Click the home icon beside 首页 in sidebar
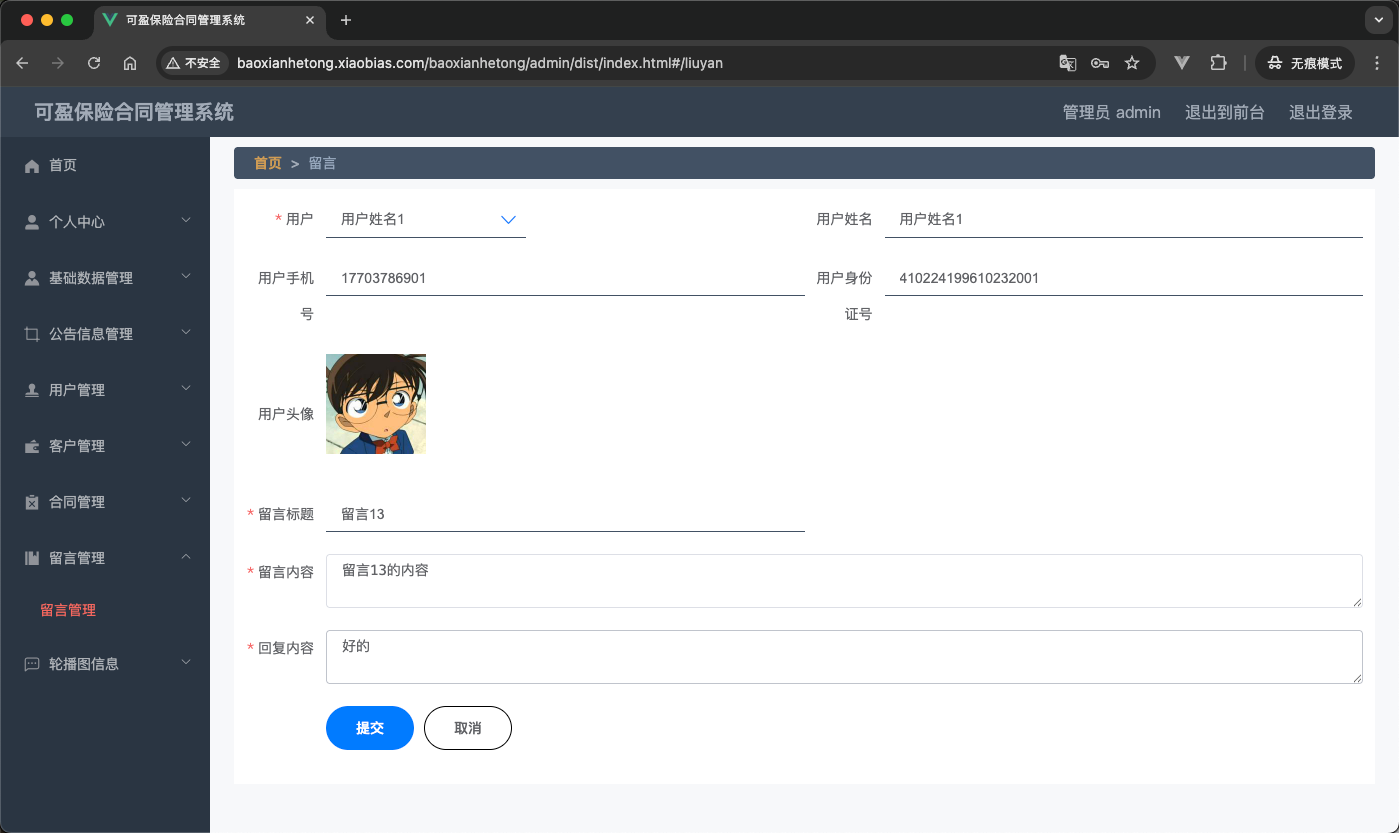Viewport: 1399px width, 833px height. (x=32, y=166)
